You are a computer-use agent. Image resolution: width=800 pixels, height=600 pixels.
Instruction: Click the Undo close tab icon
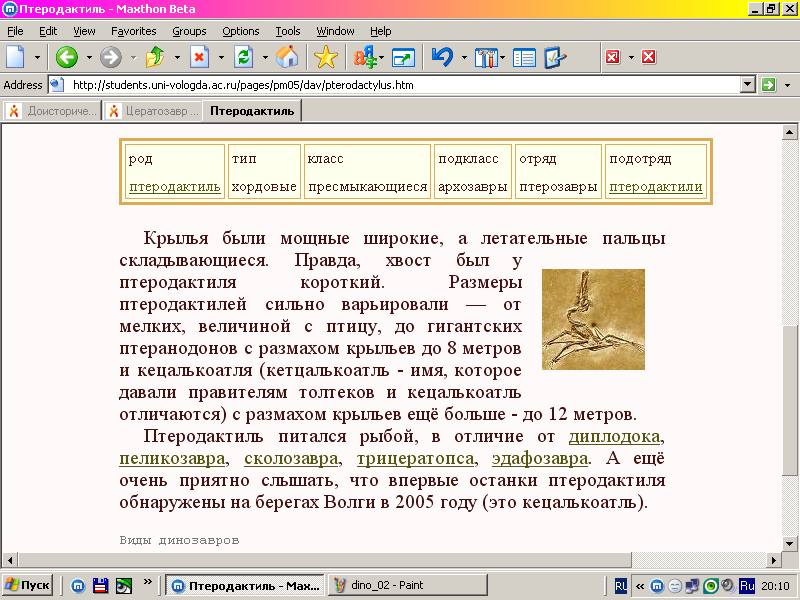click(442, 57)
